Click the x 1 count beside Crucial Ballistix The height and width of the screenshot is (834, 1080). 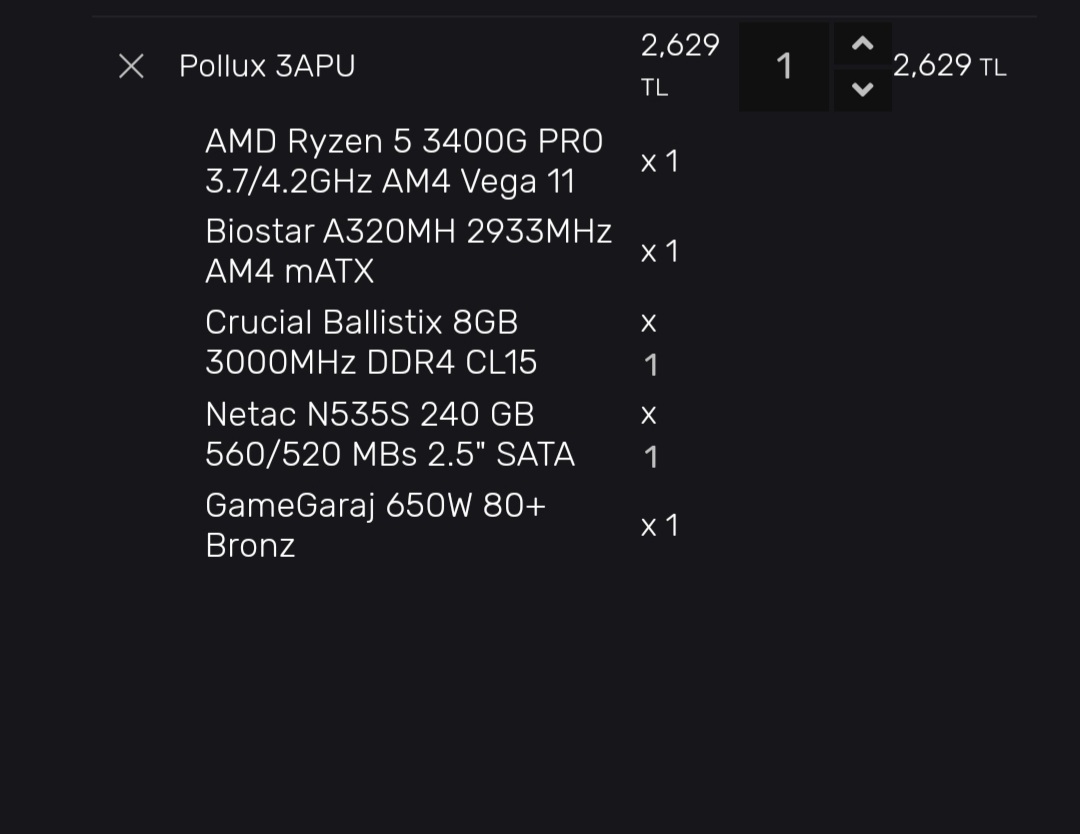(650, 343)
